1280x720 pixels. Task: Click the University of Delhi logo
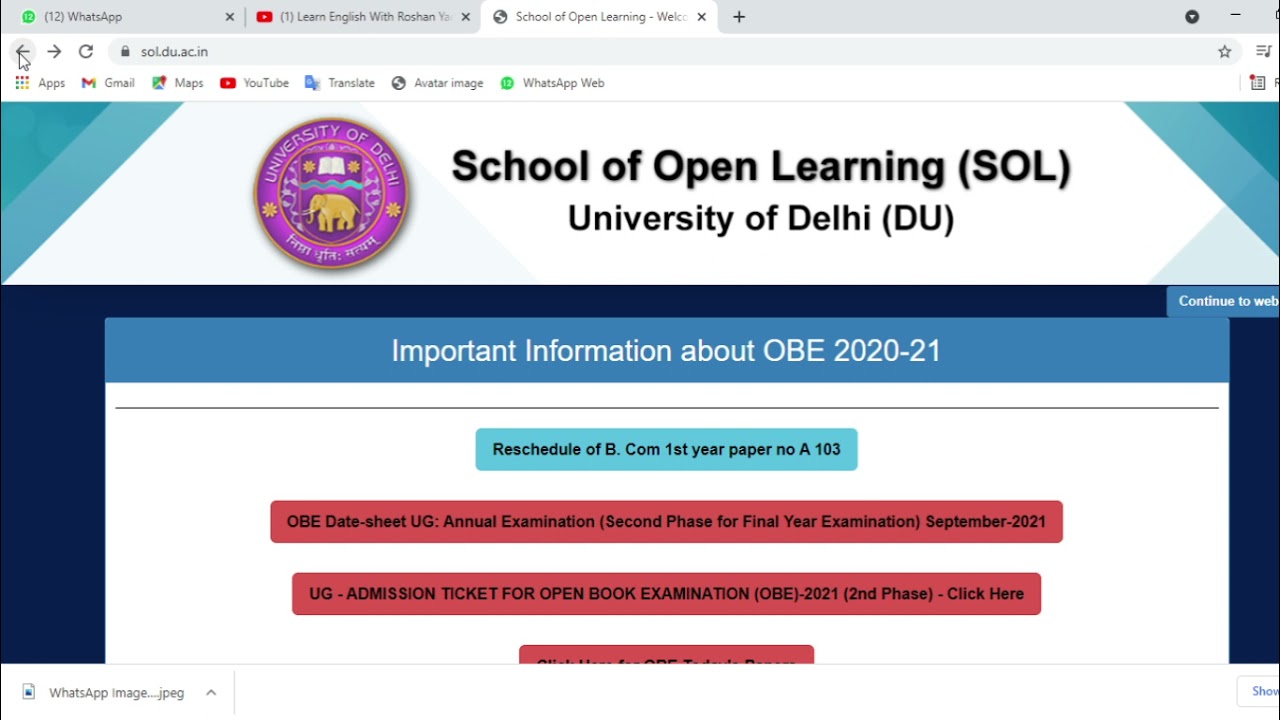click(331, 194)
